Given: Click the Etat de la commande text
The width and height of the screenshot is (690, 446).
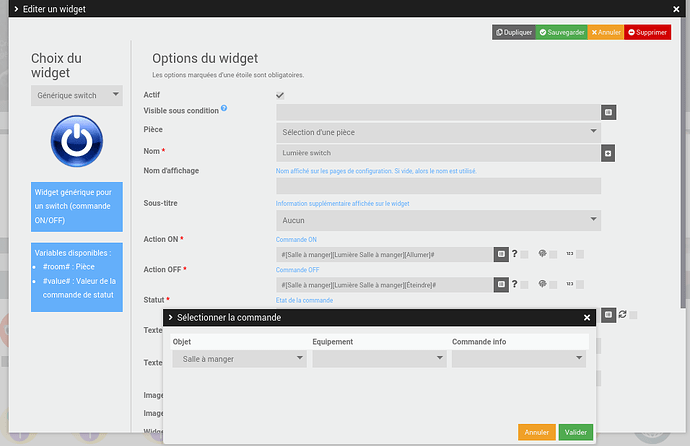Looking at the screenshot, I should coord(304,300).
